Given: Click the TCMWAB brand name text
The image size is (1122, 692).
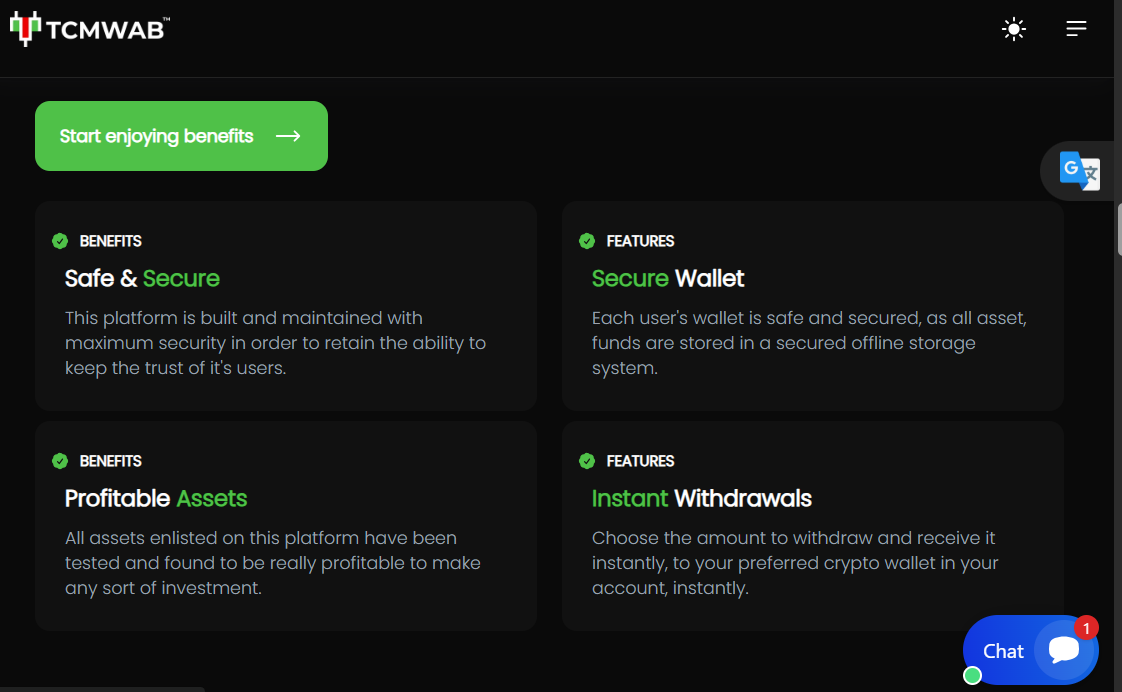Looking at the screenshot, I should pyautogui.click(x=107, y=29).
